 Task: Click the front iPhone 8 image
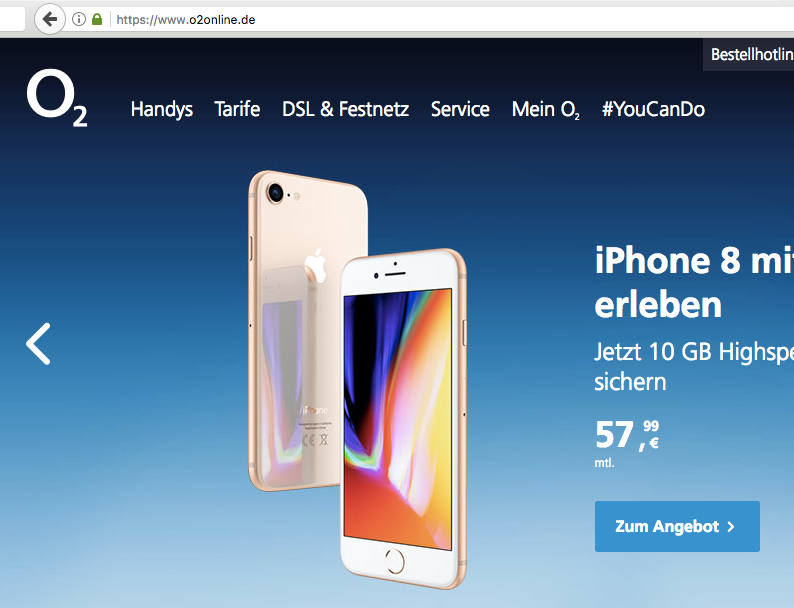(x=403, y=419)
